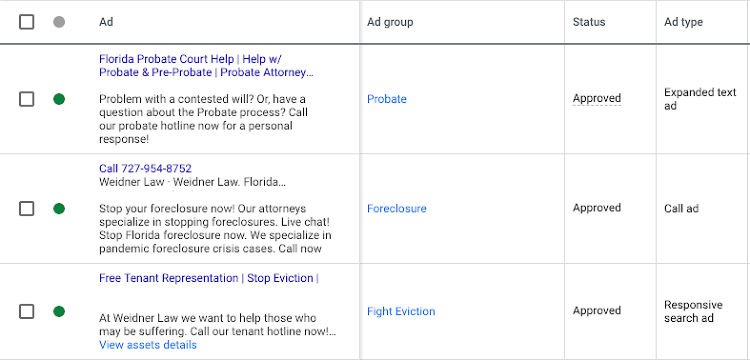Sort by the Ad type column header
This screenshot has height=360, width=750.
click(684, 22)
